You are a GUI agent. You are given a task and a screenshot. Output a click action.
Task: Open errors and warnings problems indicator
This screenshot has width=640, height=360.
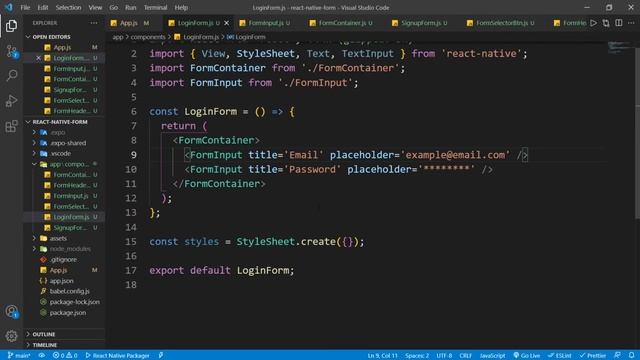pyautogui.click(x=65, y=356)
